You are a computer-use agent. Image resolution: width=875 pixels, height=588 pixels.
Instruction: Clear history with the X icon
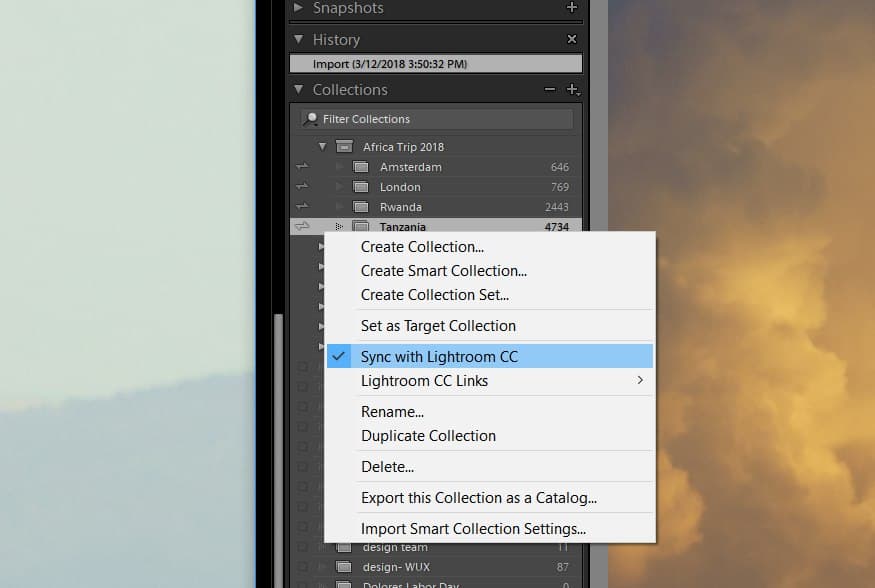(x=571, y=39)
